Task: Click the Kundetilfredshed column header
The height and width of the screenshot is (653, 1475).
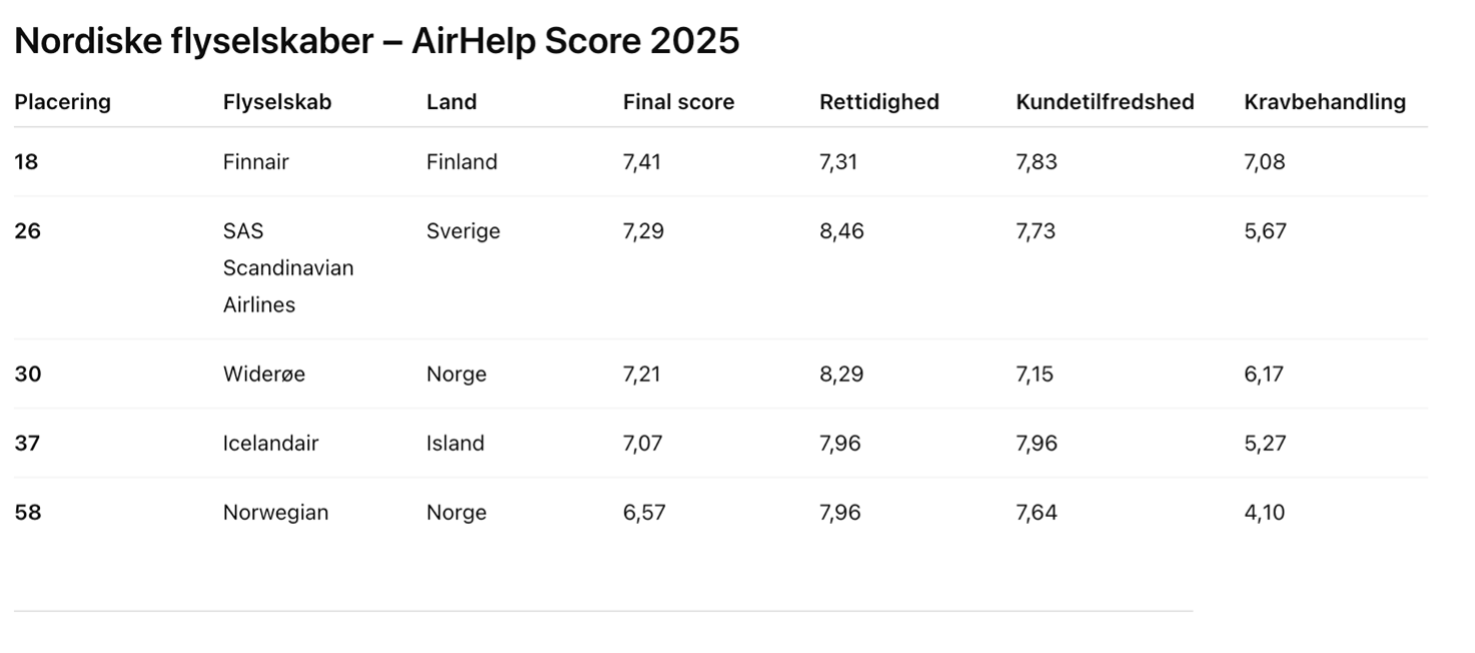Action: [1105, 102]
